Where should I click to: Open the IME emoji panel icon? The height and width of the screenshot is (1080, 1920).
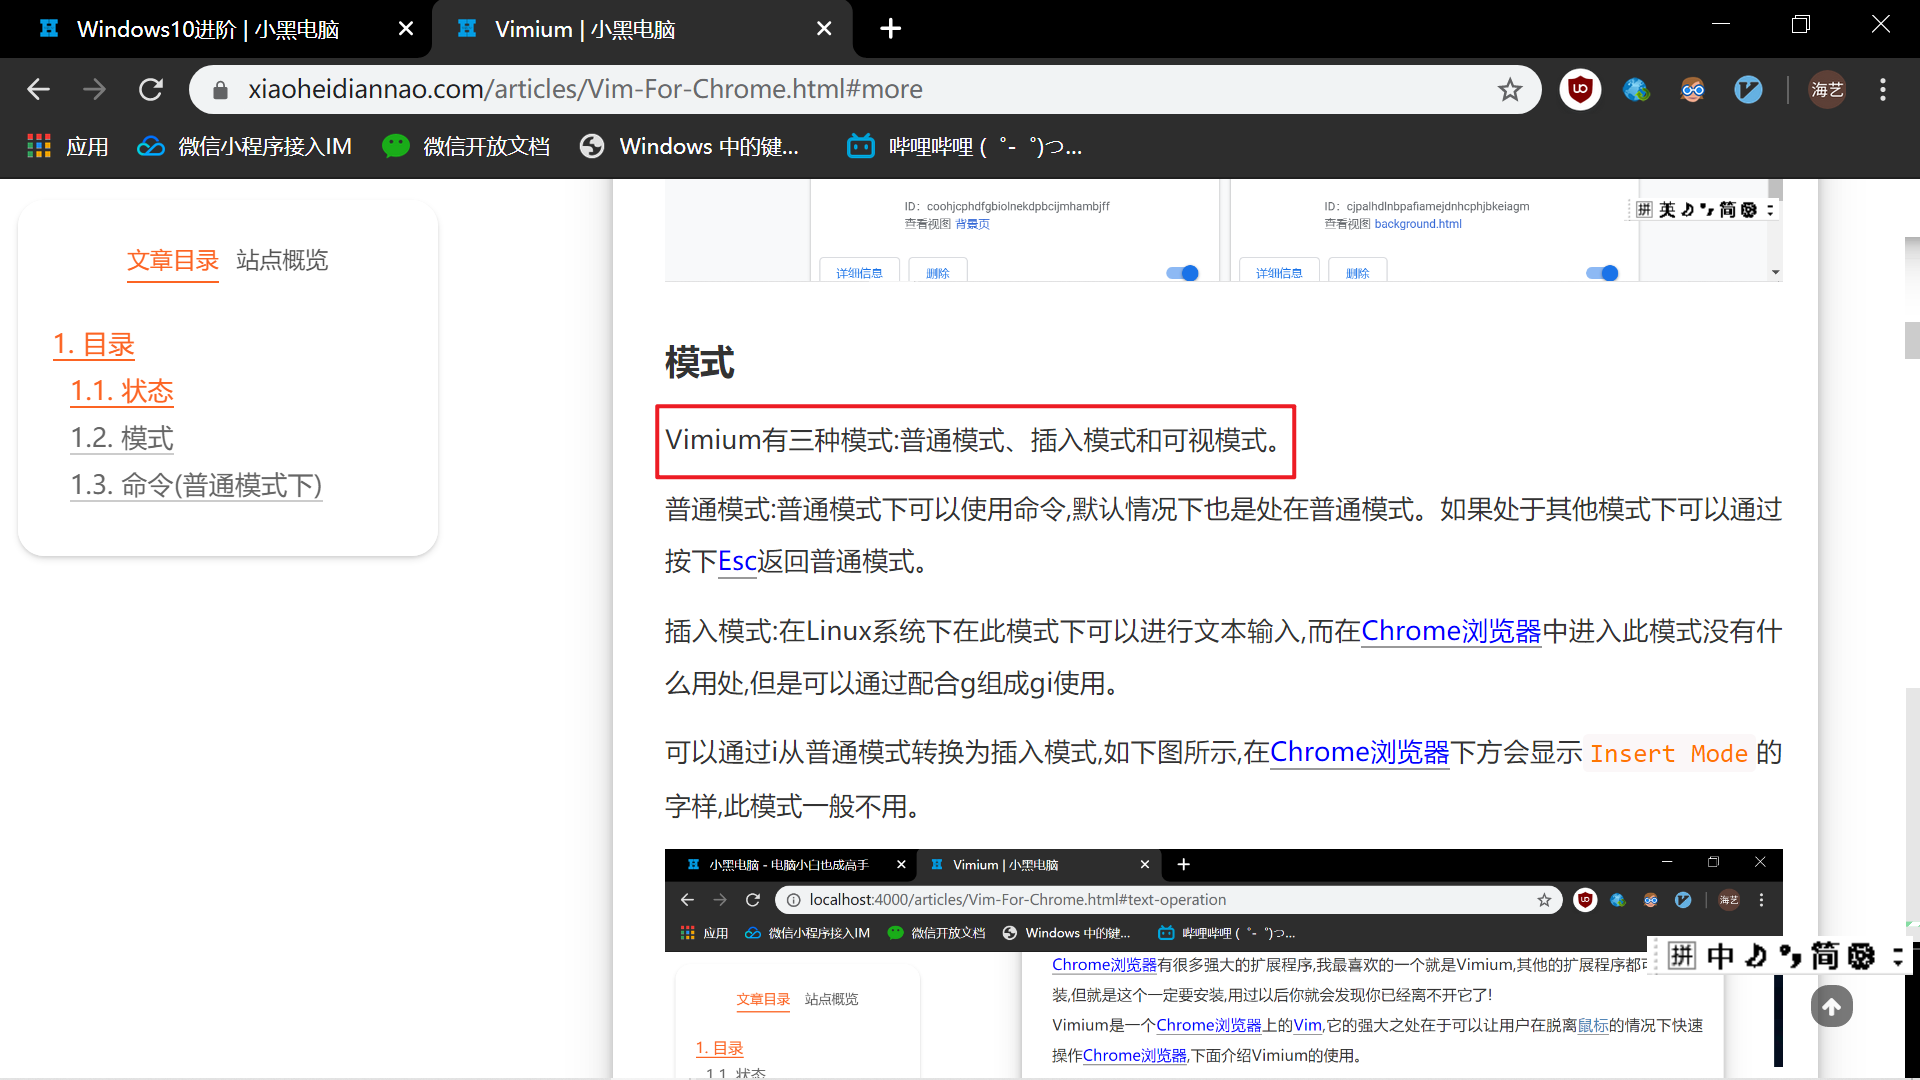(x=1861, y=957)
